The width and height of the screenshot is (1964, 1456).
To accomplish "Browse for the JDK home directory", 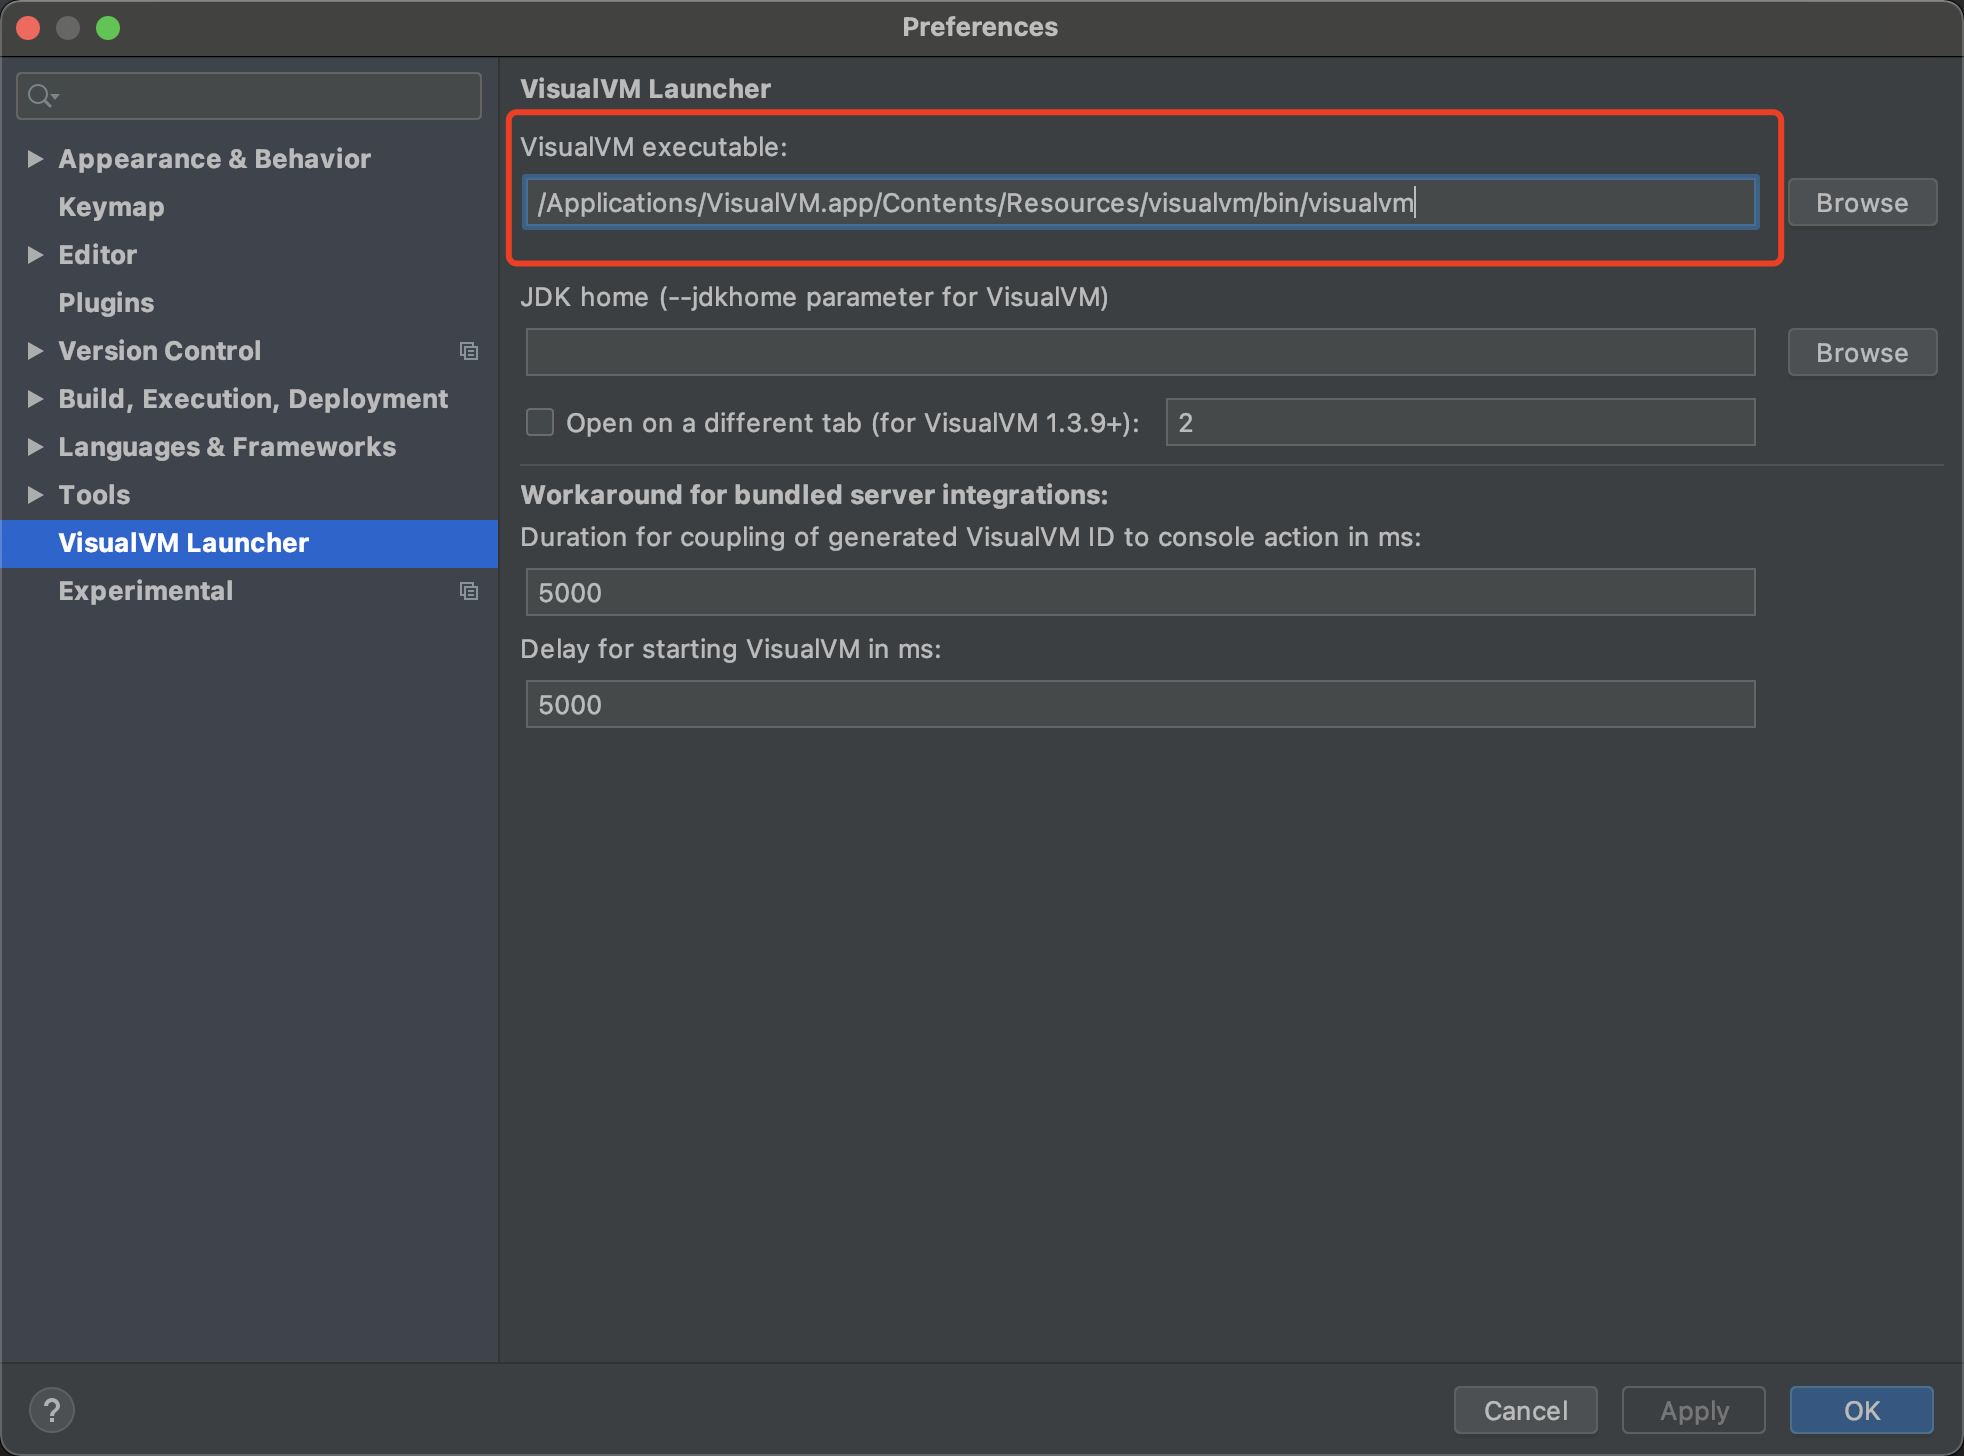I will [x=1861, y=353].
